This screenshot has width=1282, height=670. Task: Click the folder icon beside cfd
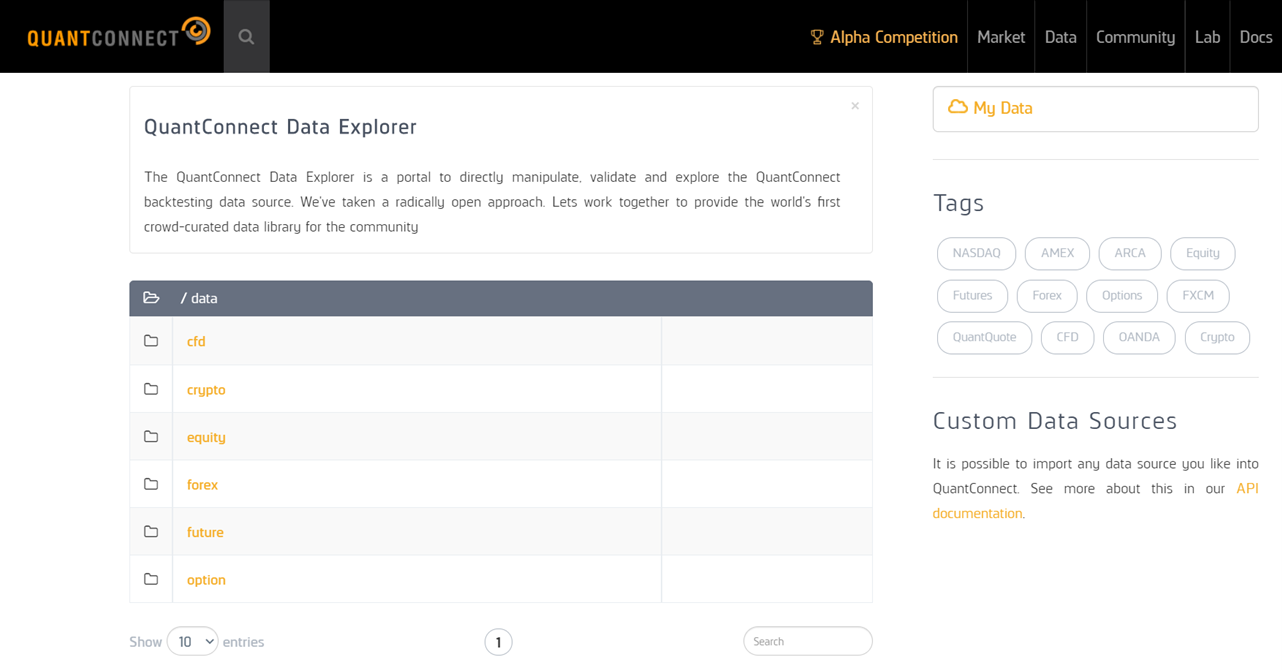(x=151, y=341)
